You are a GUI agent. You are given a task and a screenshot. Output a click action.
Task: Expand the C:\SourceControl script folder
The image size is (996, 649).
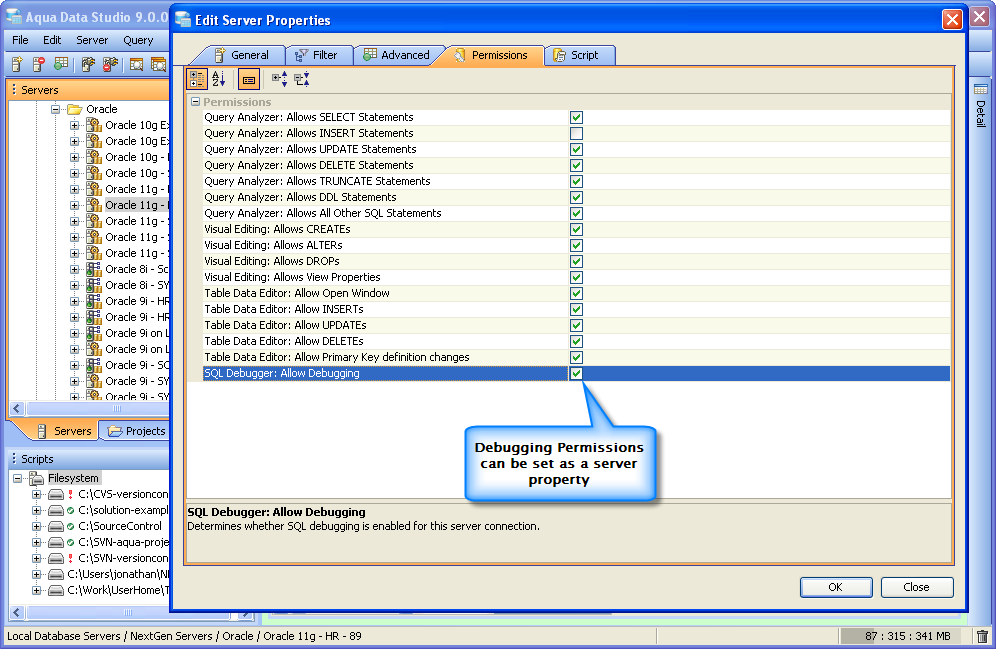[x=37, y=526]
